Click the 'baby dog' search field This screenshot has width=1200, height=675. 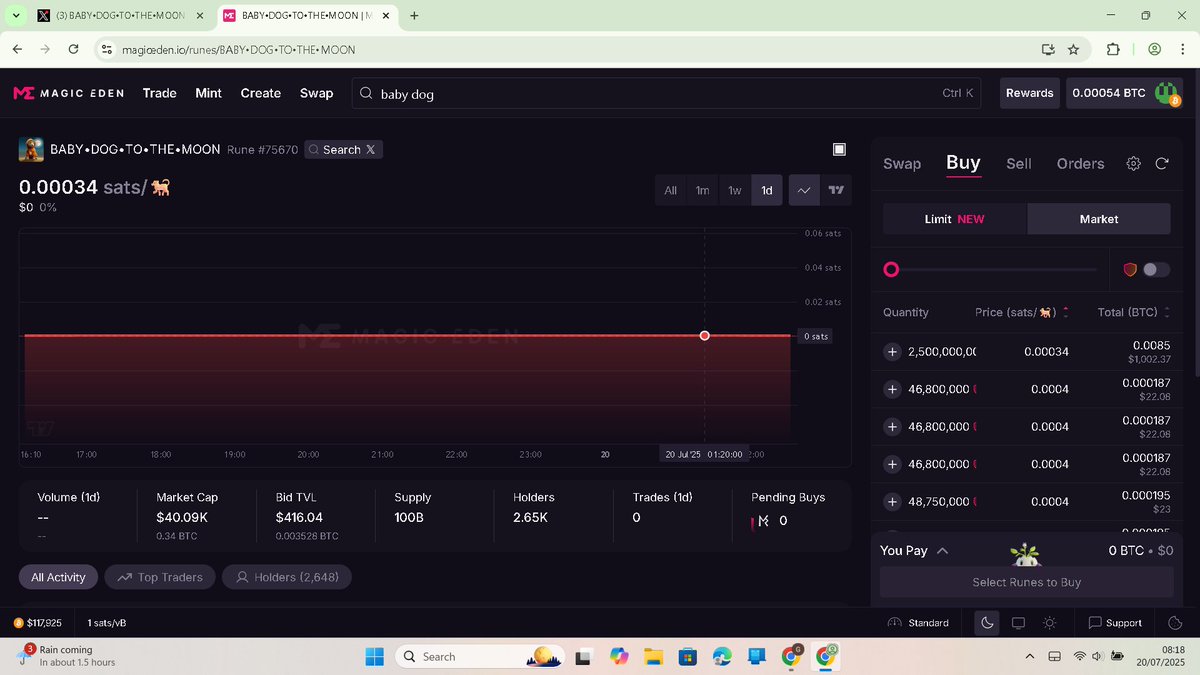[x=666, y=93]
